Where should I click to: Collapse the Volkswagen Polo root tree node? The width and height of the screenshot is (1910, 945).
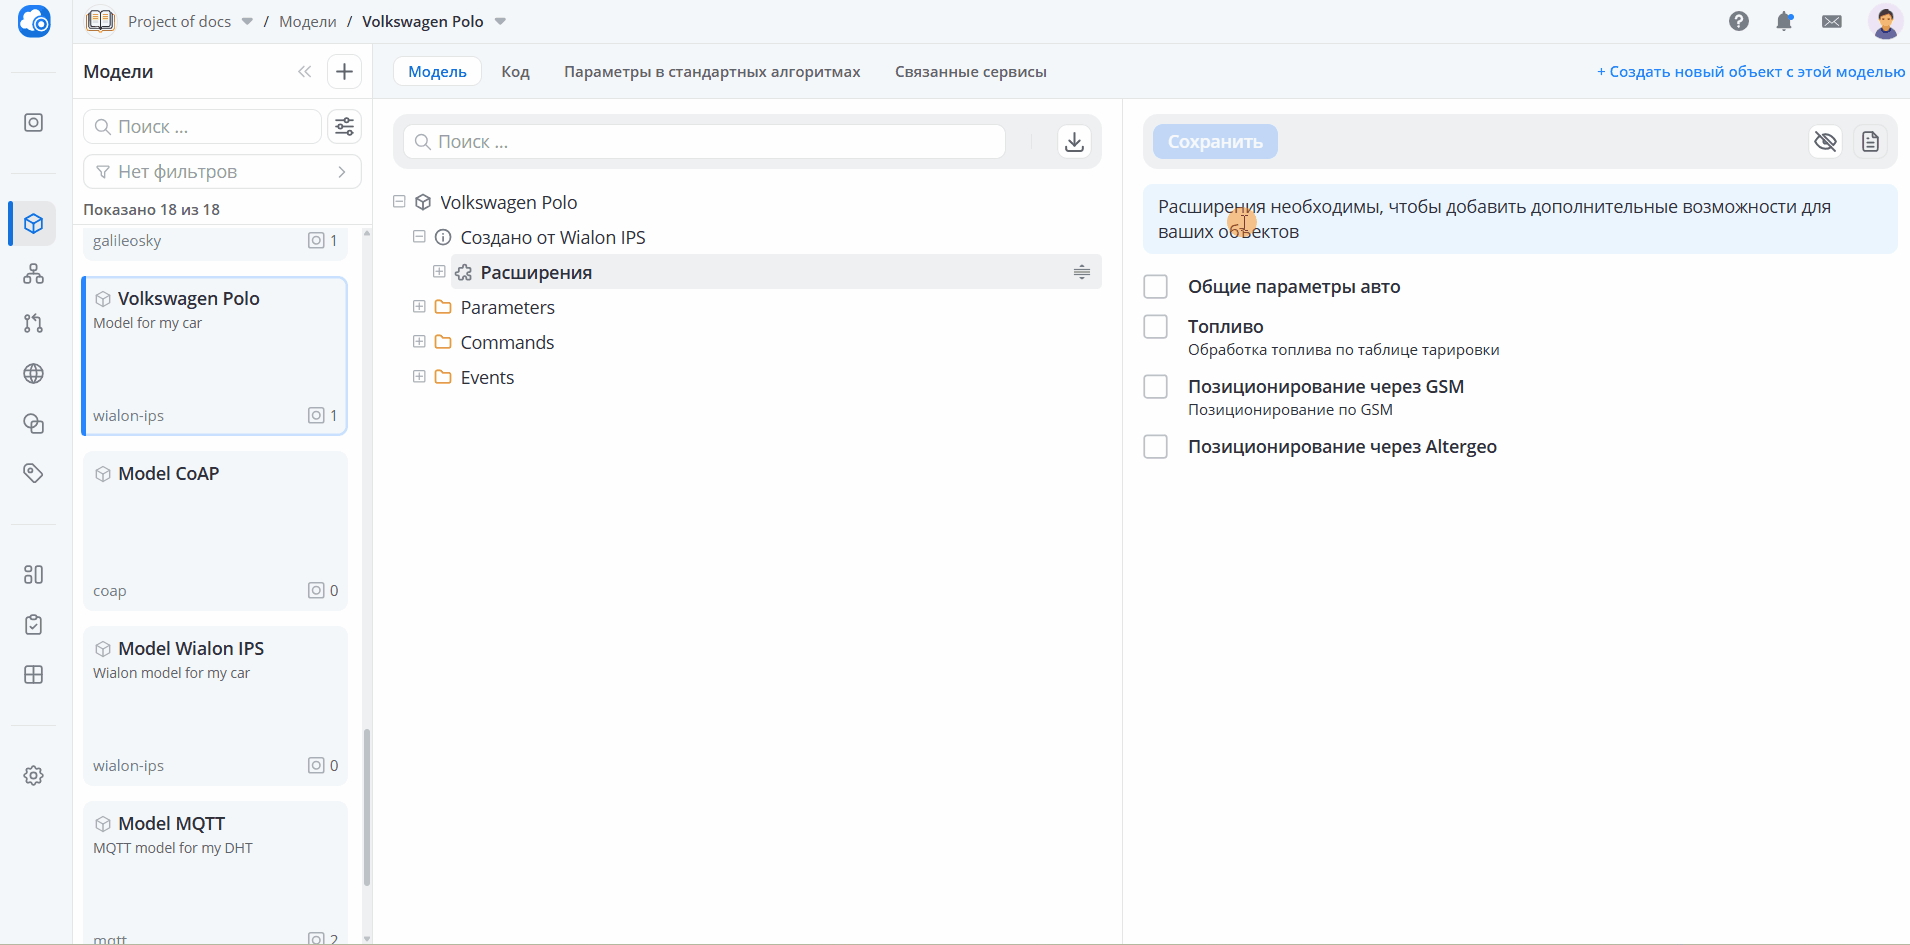pyautogui.click(x=399, y=202)
